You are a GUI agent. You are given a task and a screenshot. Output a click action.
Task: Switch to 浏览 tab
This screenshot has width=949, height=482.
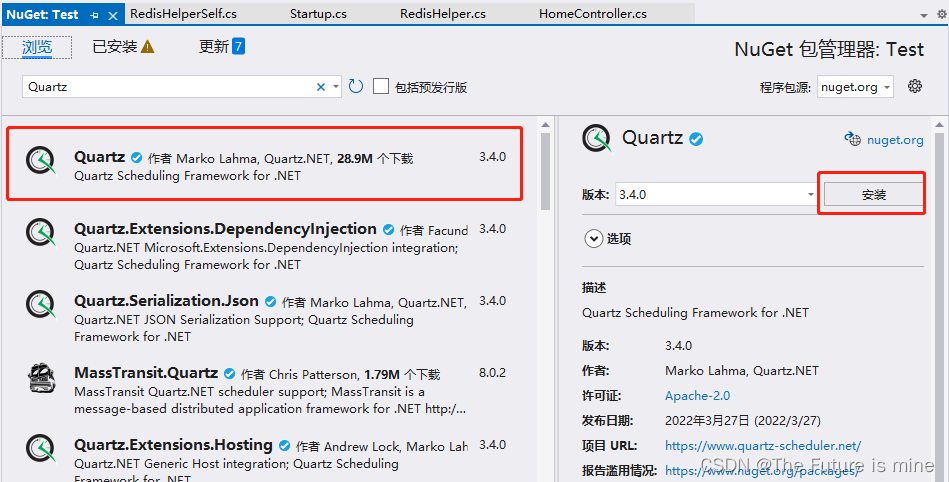(37, 47)
